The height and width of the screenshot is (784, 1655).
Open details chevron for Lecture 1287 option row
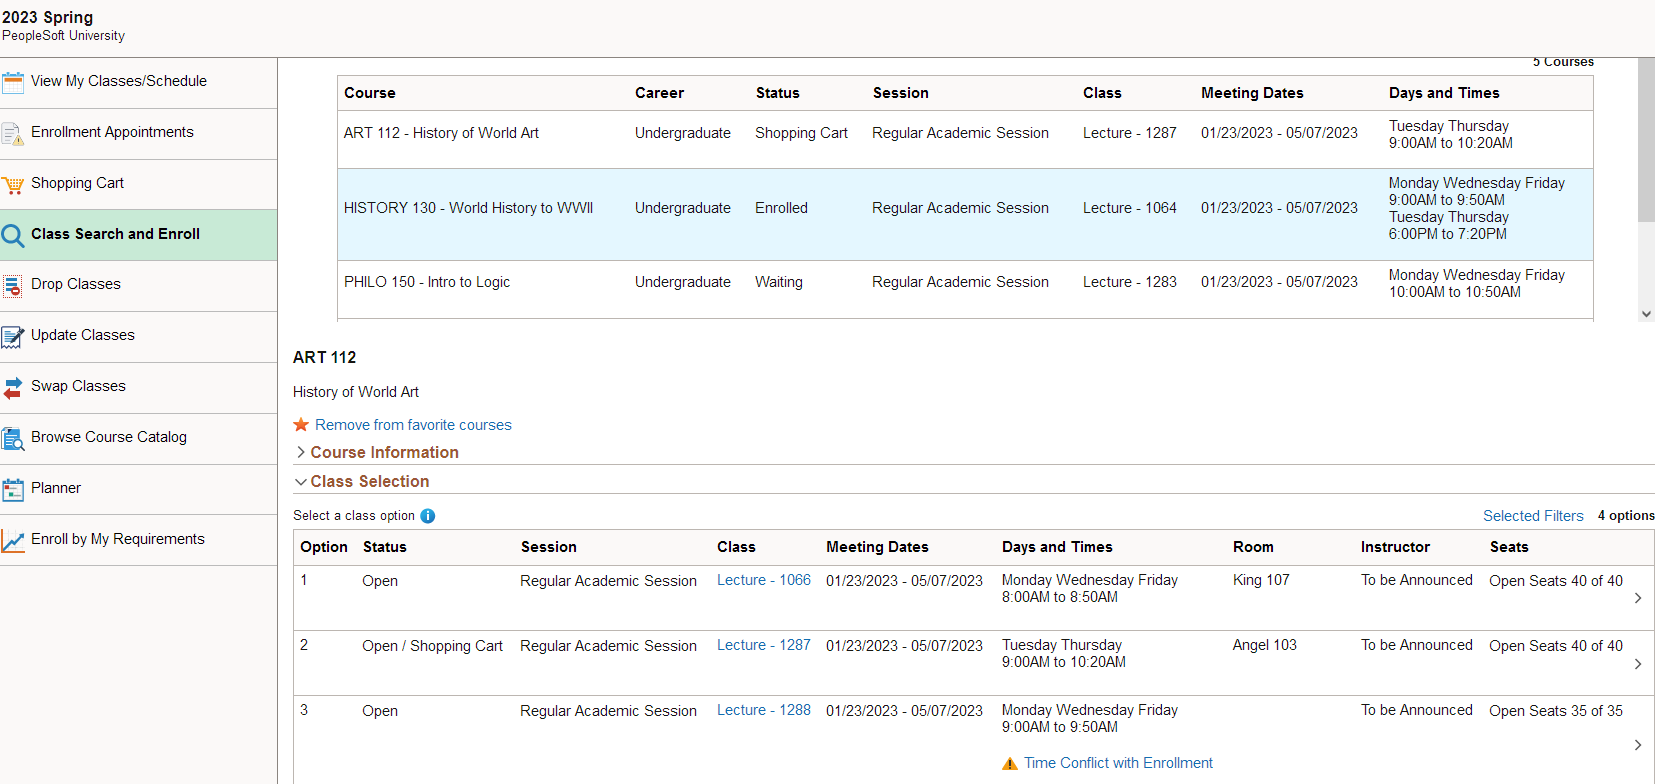(1637, 664)
